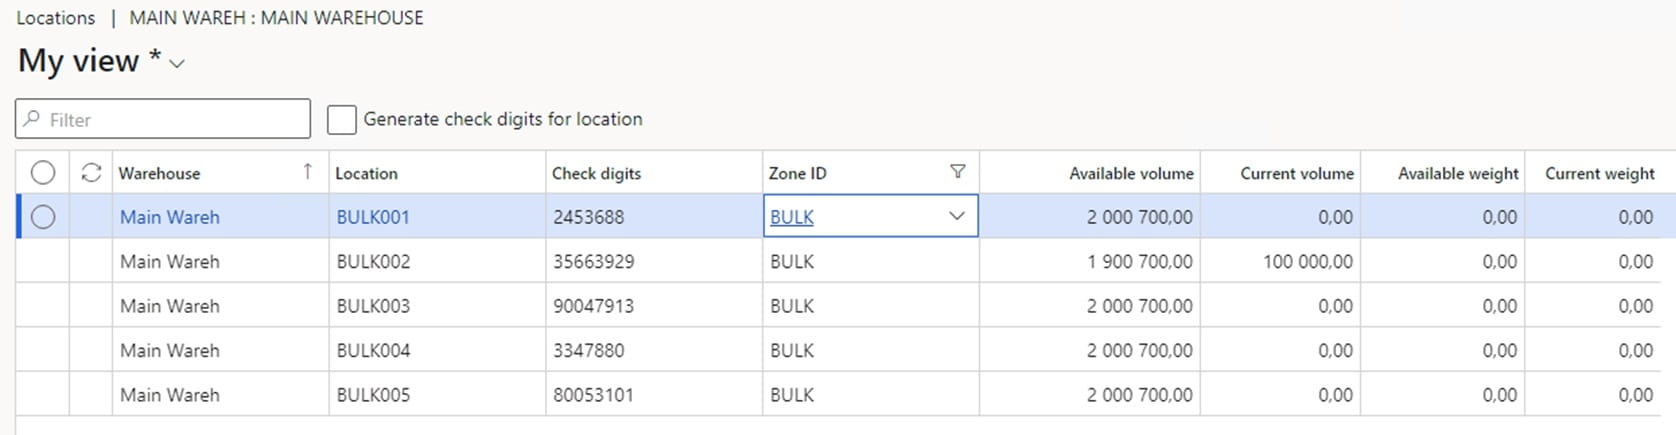This screenshot has height=435, width=1676.
Task: Open the Check digits column header
Action: pyautogui.click(x=596, y=173)
